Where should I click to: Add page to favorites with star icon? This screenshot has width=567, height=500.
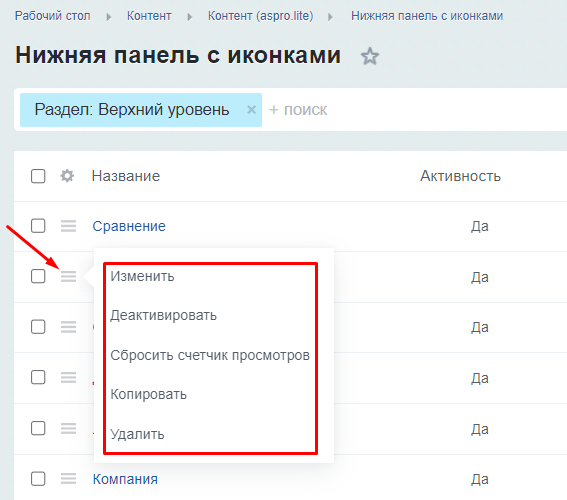pos(370,56)
